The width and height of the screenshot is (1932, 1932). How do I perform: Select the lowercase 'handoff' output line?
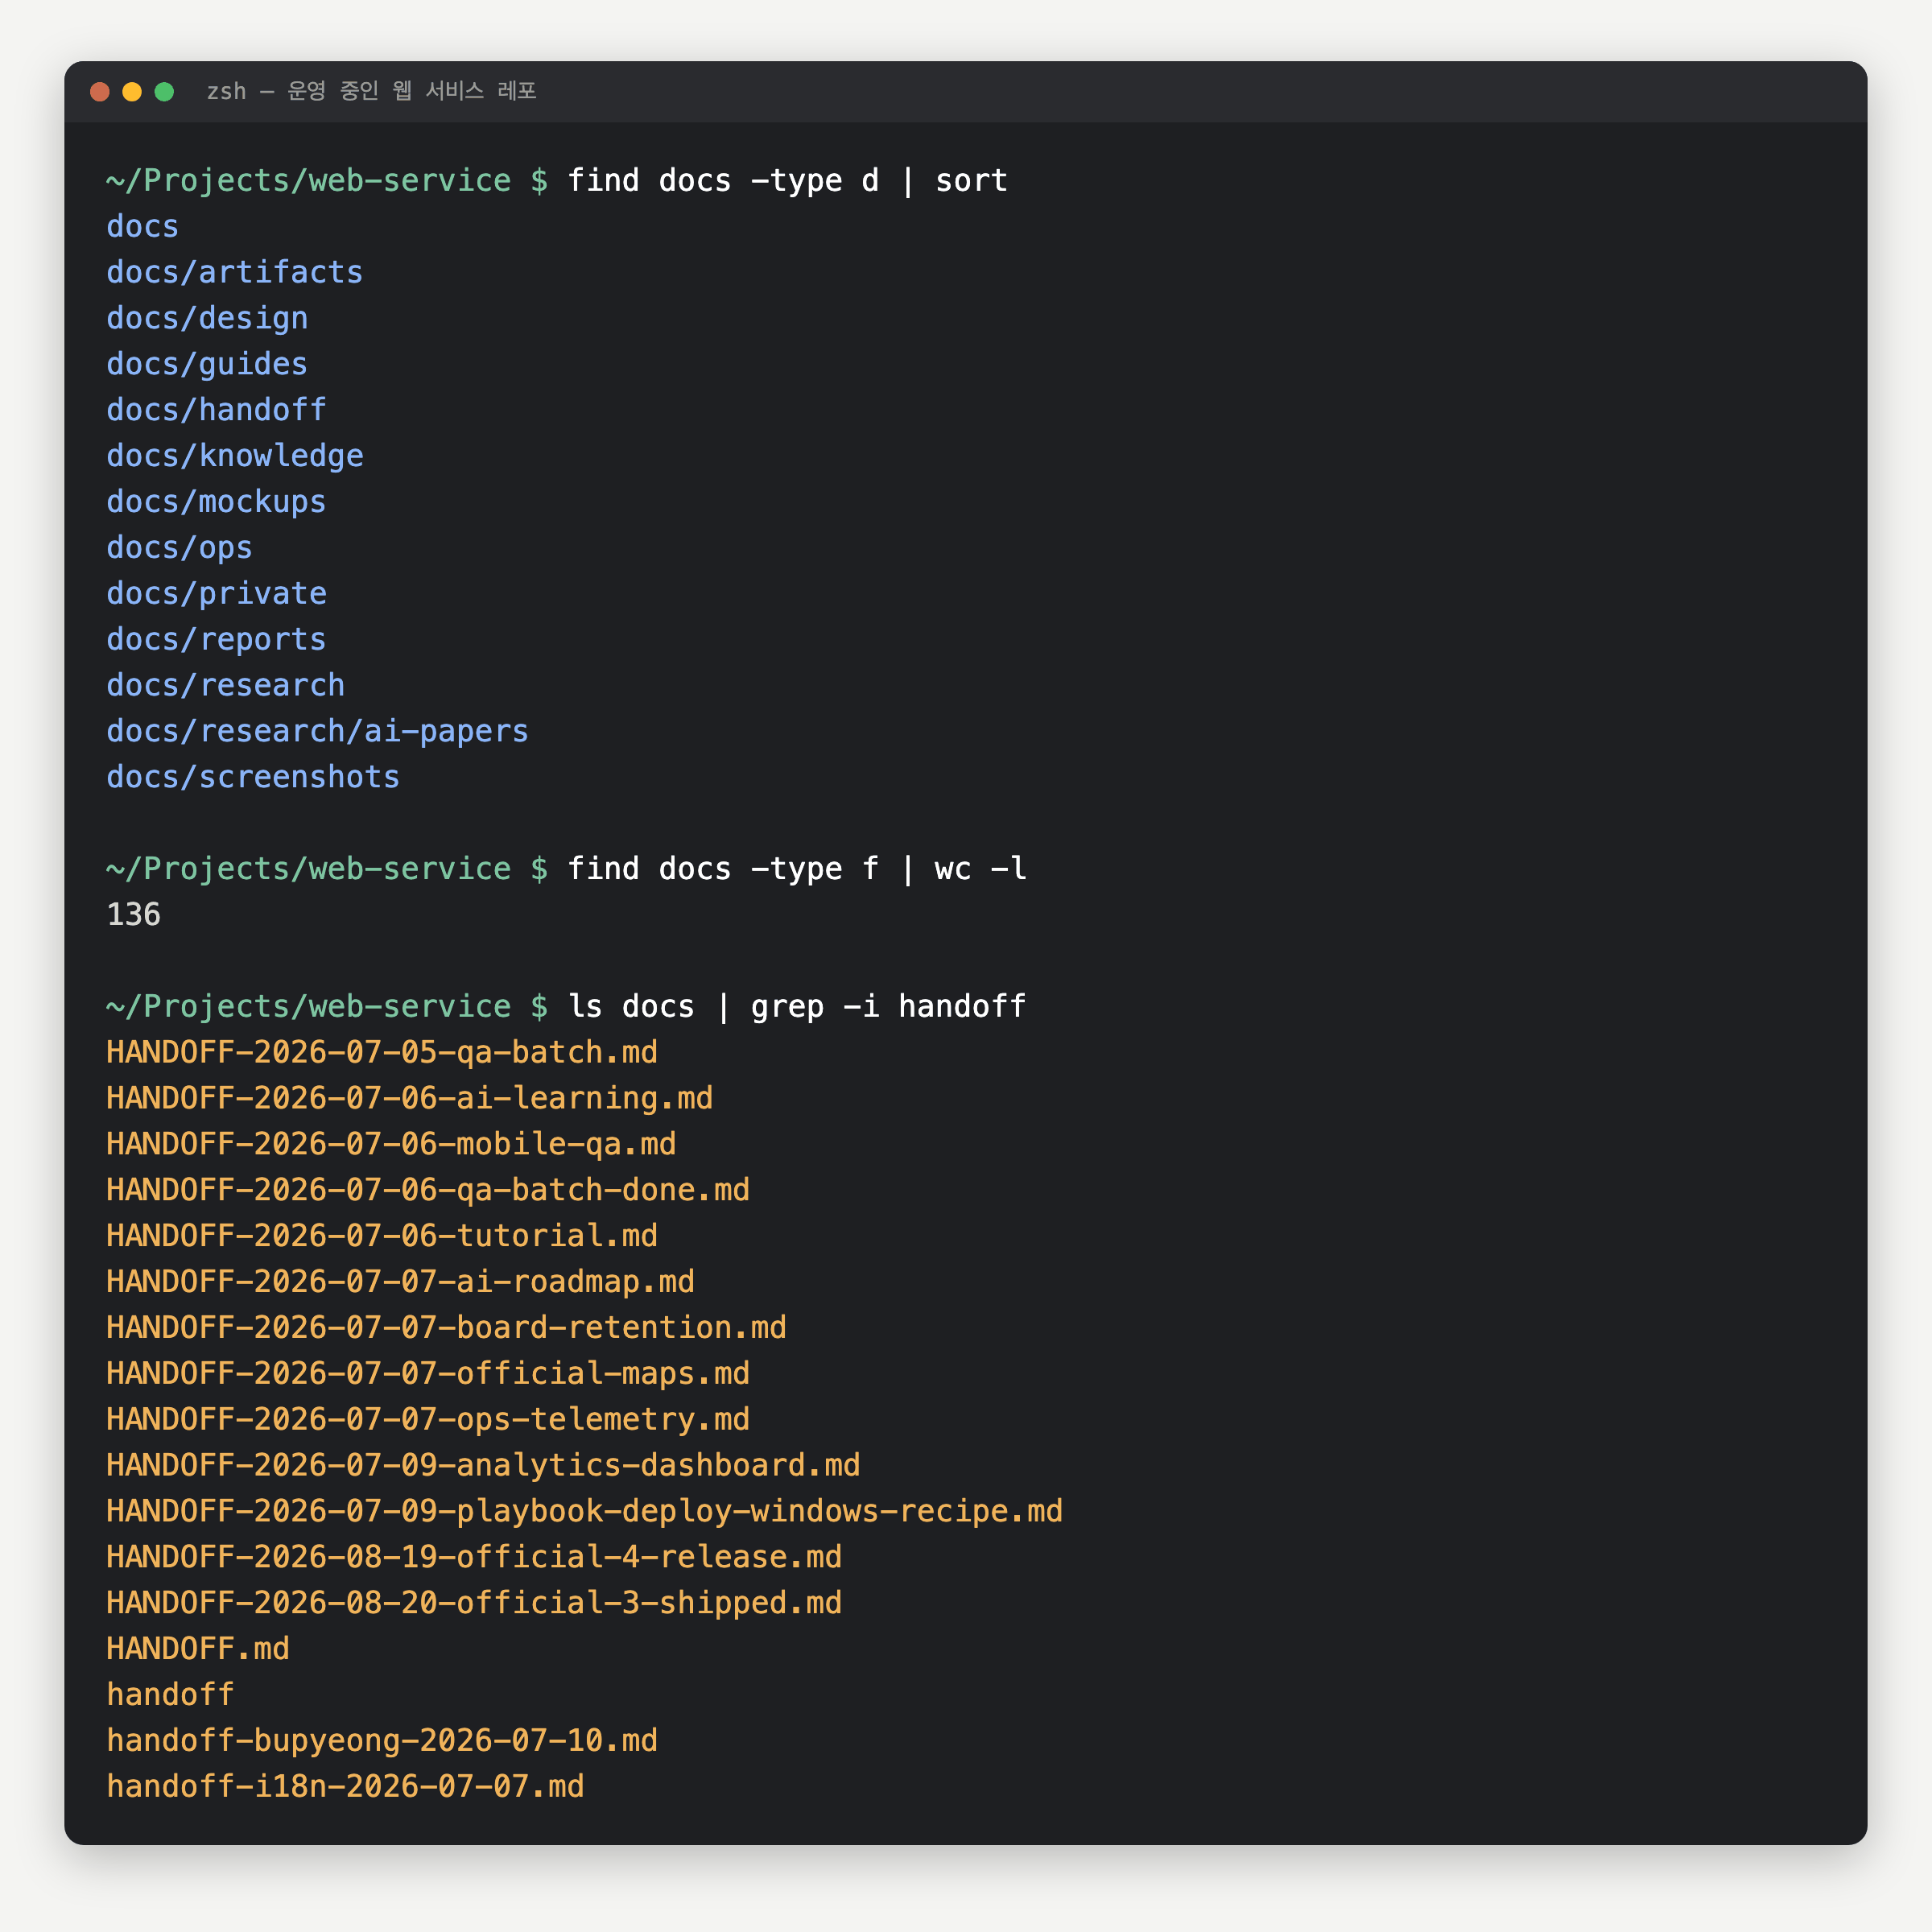point(170,1695)
